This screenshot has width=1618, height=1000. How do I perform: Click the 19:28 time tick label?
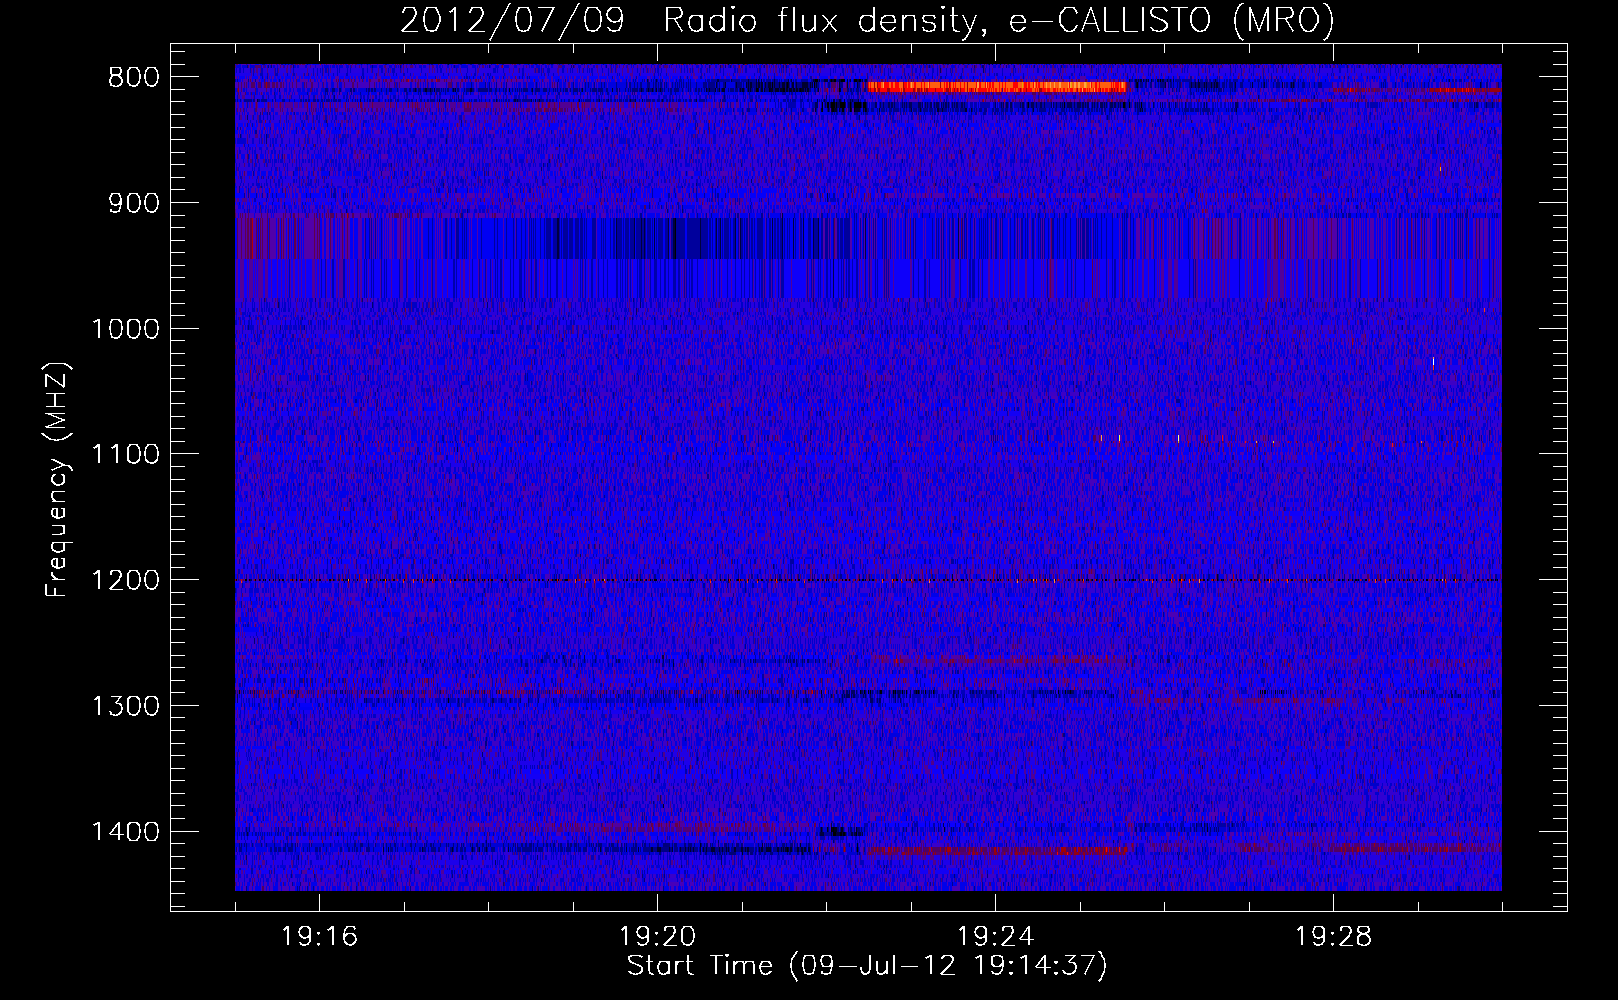pos(1334,937)
